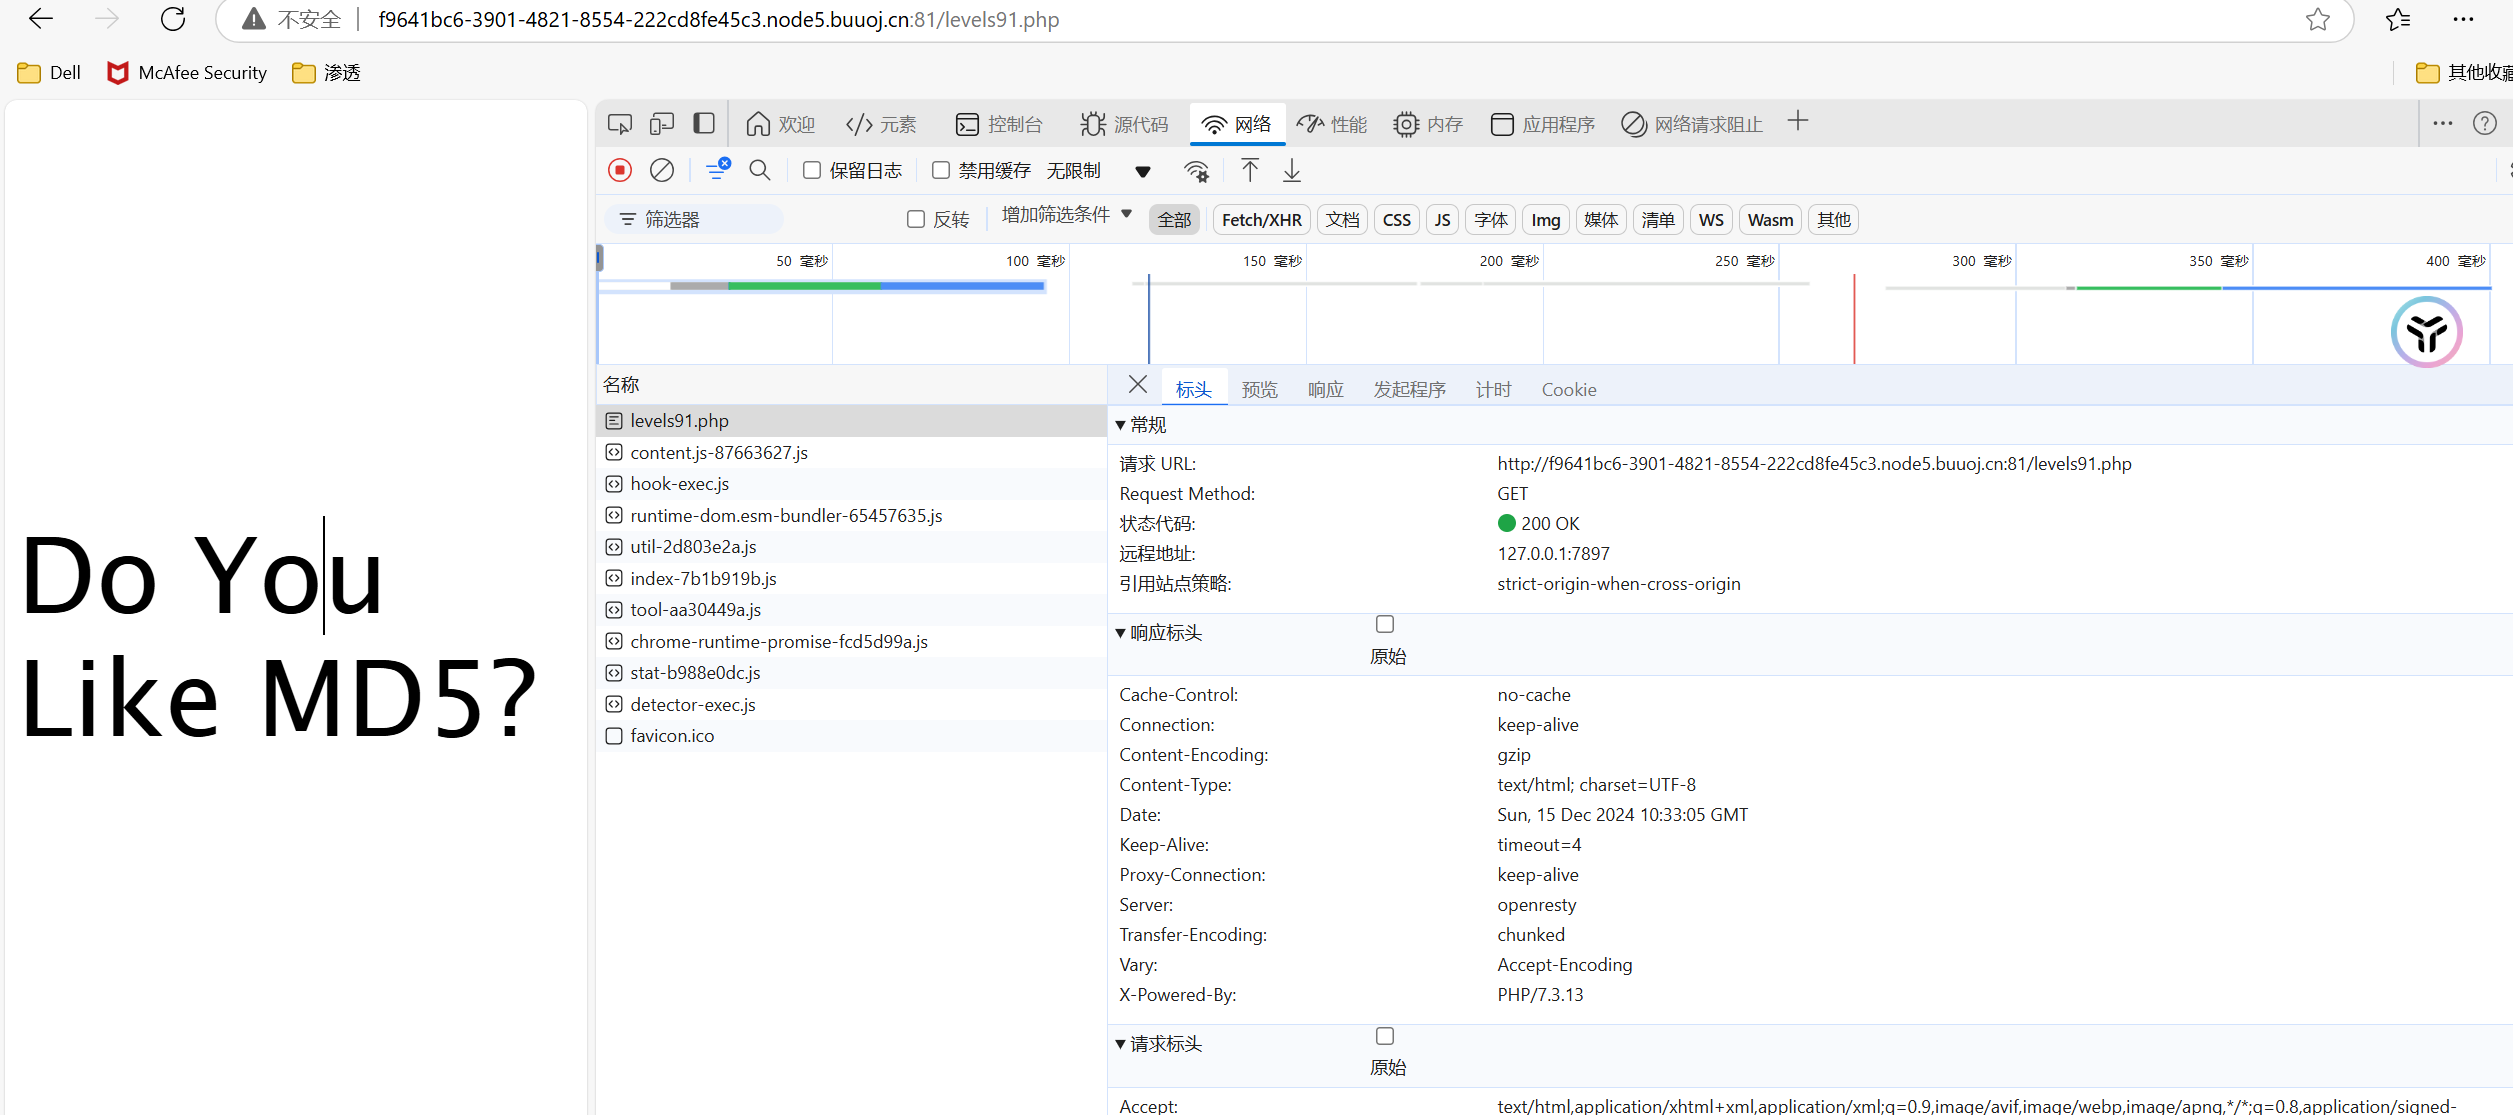2513x1115 pixels.
Task: Open the 无限制 throttling dropdown
Action: tap(1074, 170)
